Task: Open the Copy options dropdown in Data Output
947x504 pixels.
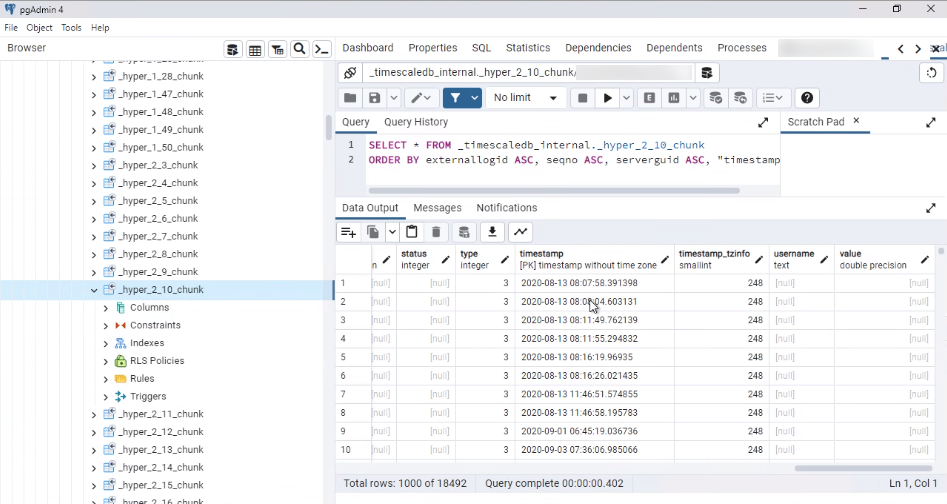Action: pos(392,232)
